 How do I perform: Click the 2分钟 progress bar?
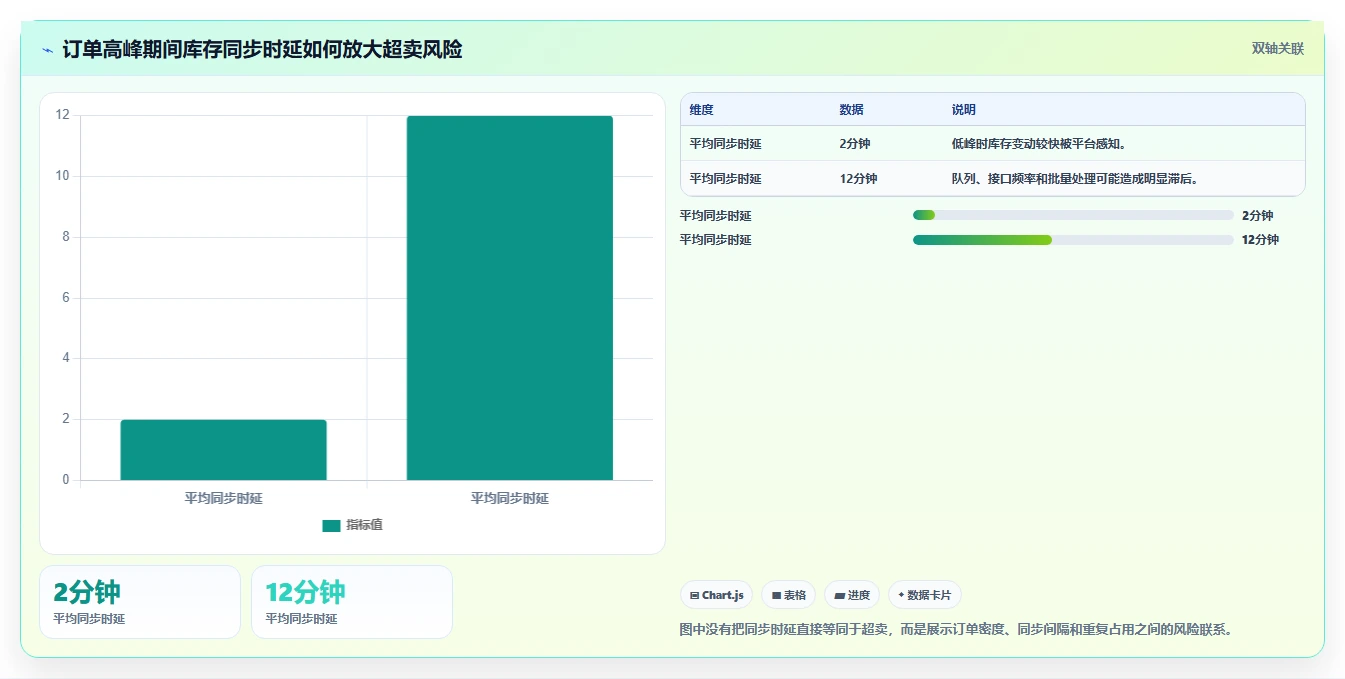point(1073,215)
